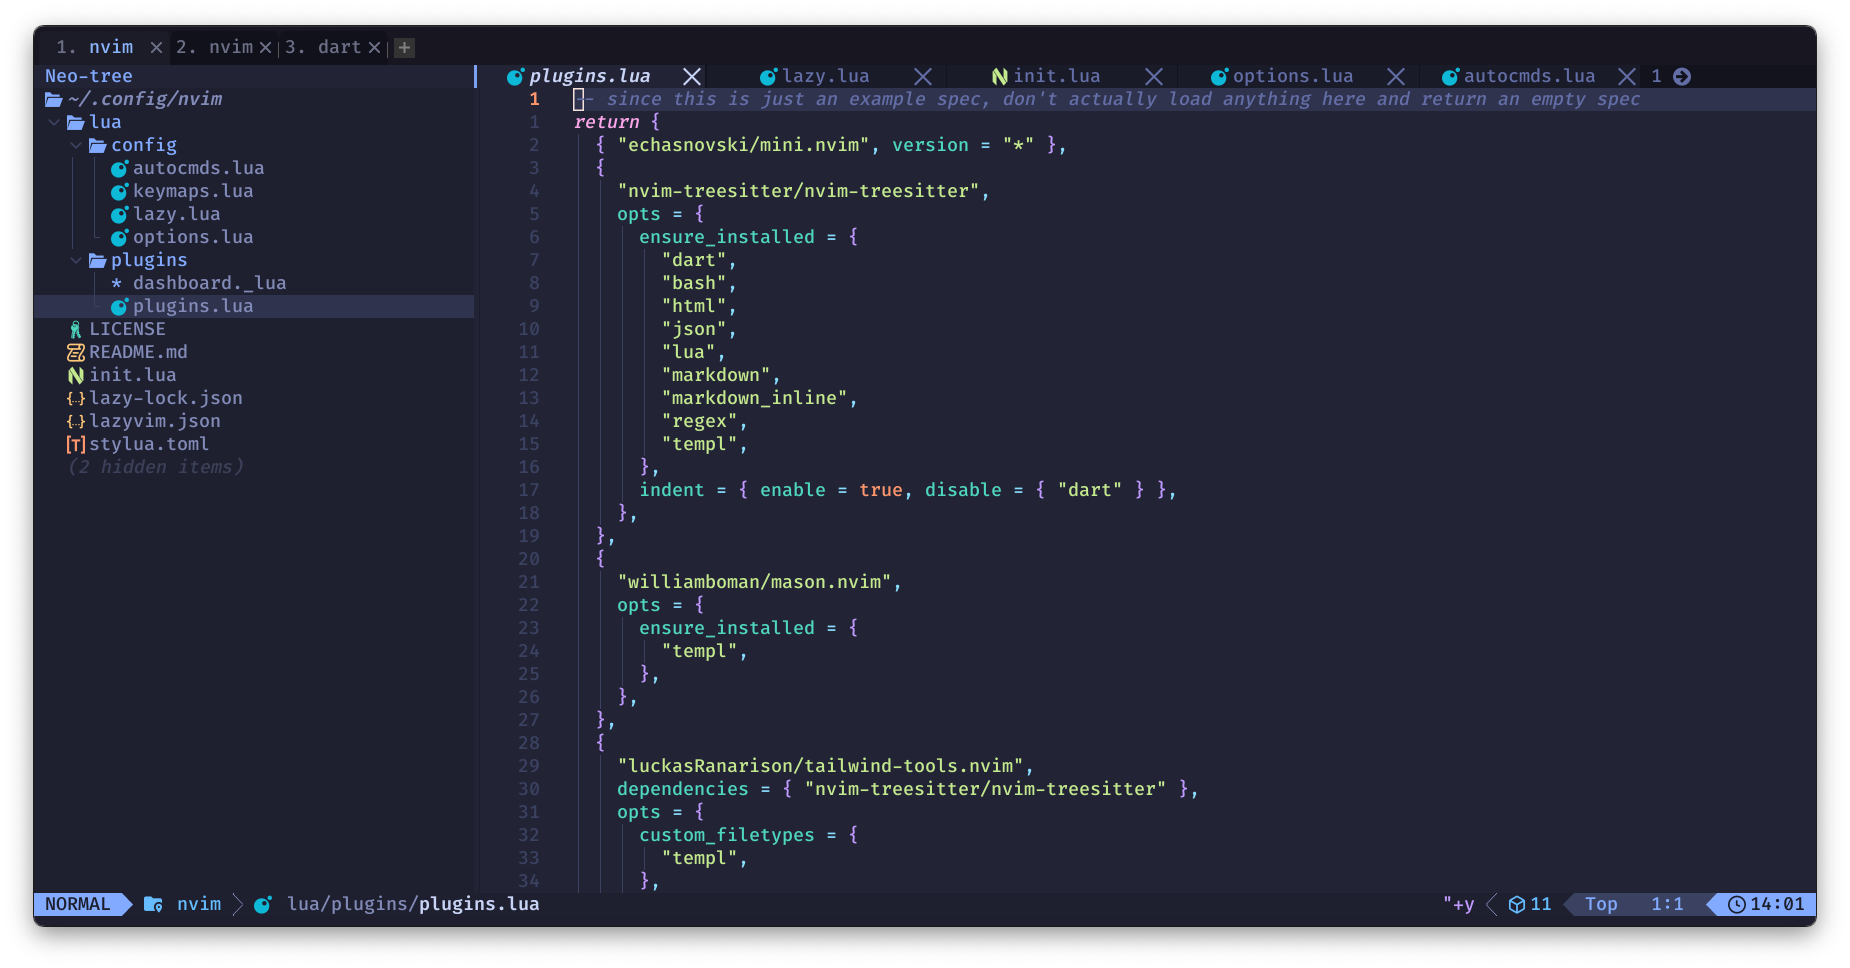
Task: Click the LICENSE file icon in Neo-tree
Action: coord(75,329)
